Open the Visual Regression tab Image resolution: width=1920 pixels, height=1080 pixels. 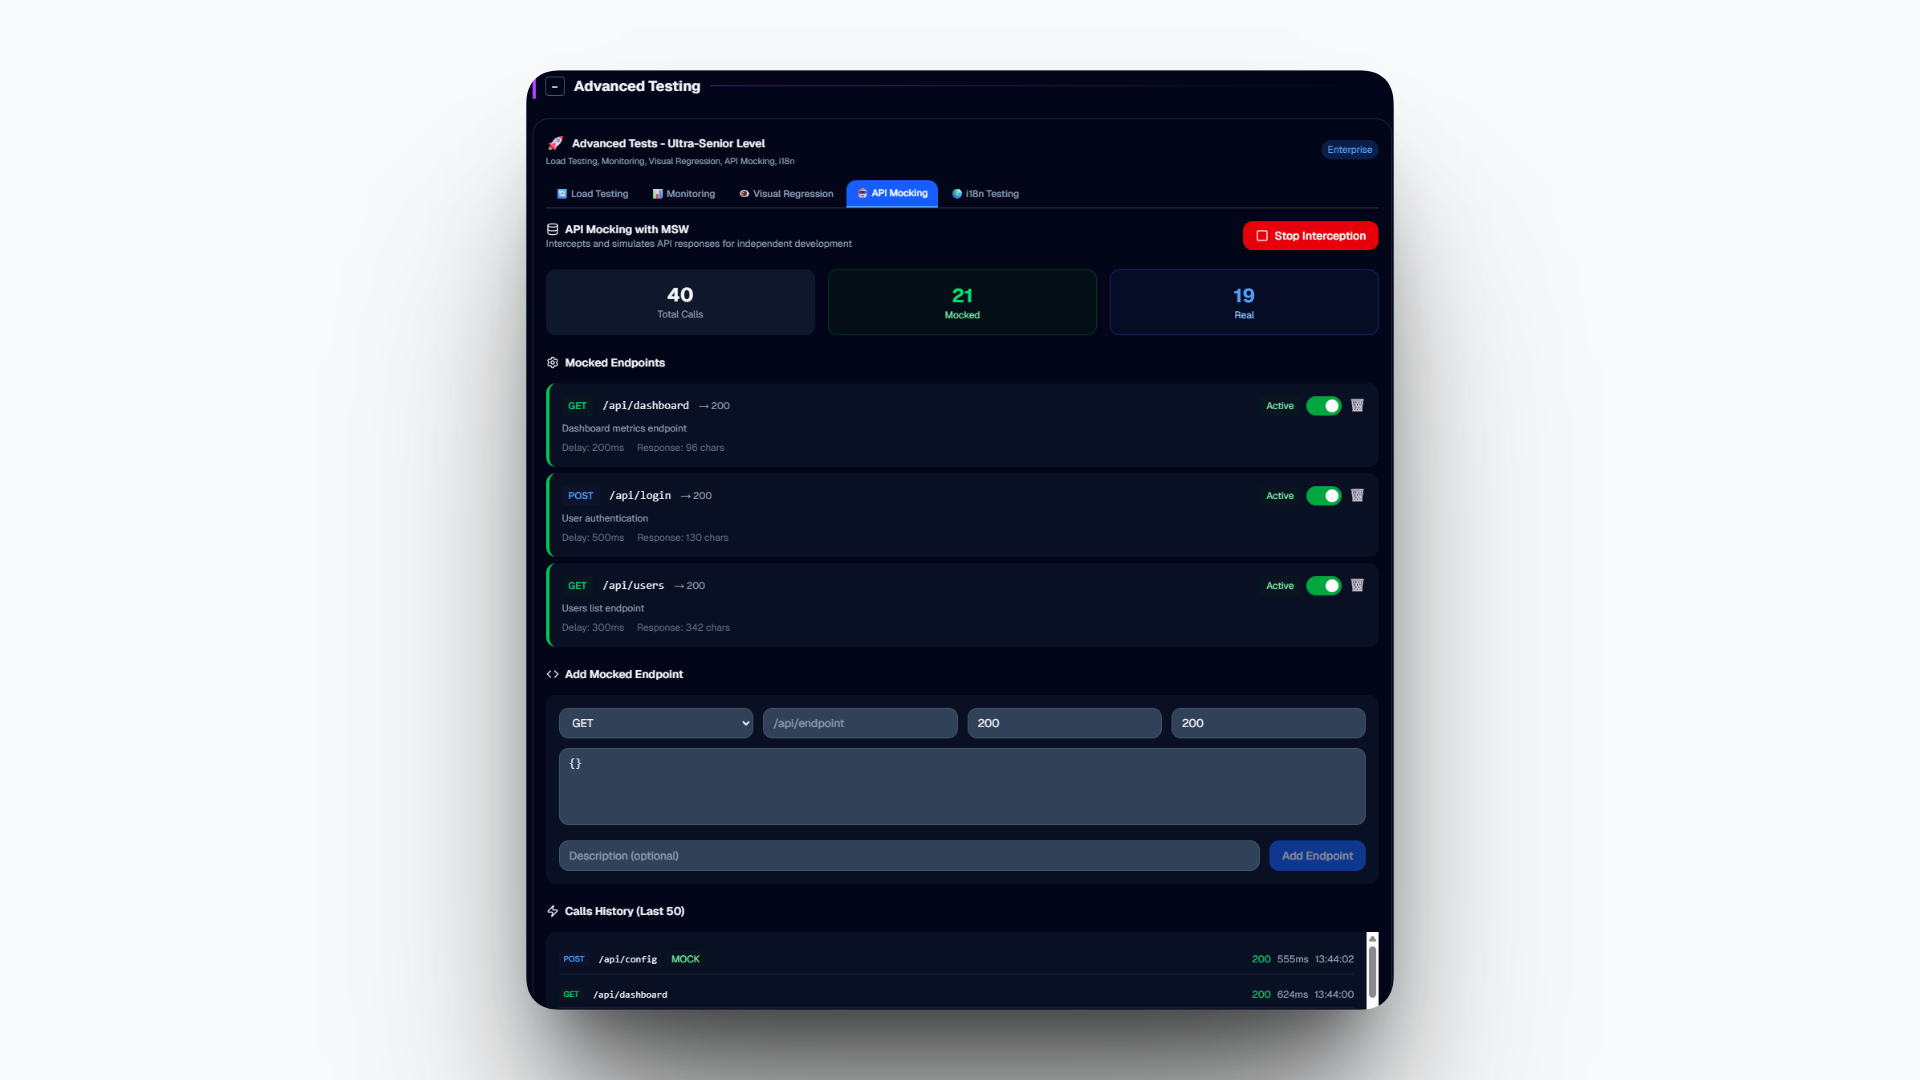pos(786,194)
